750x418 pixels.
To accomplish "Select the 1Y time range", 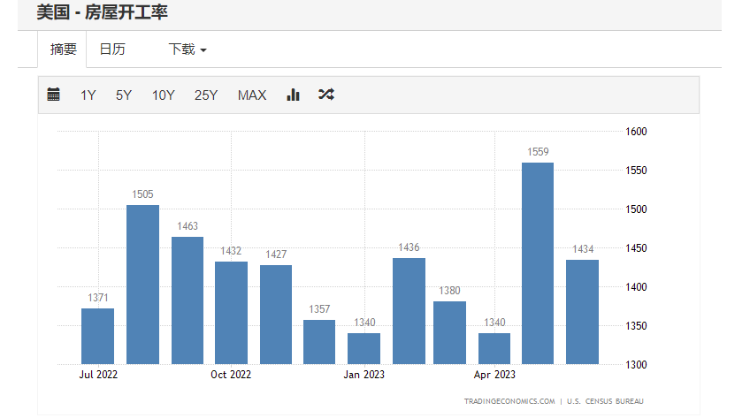I will coord(88,95).
